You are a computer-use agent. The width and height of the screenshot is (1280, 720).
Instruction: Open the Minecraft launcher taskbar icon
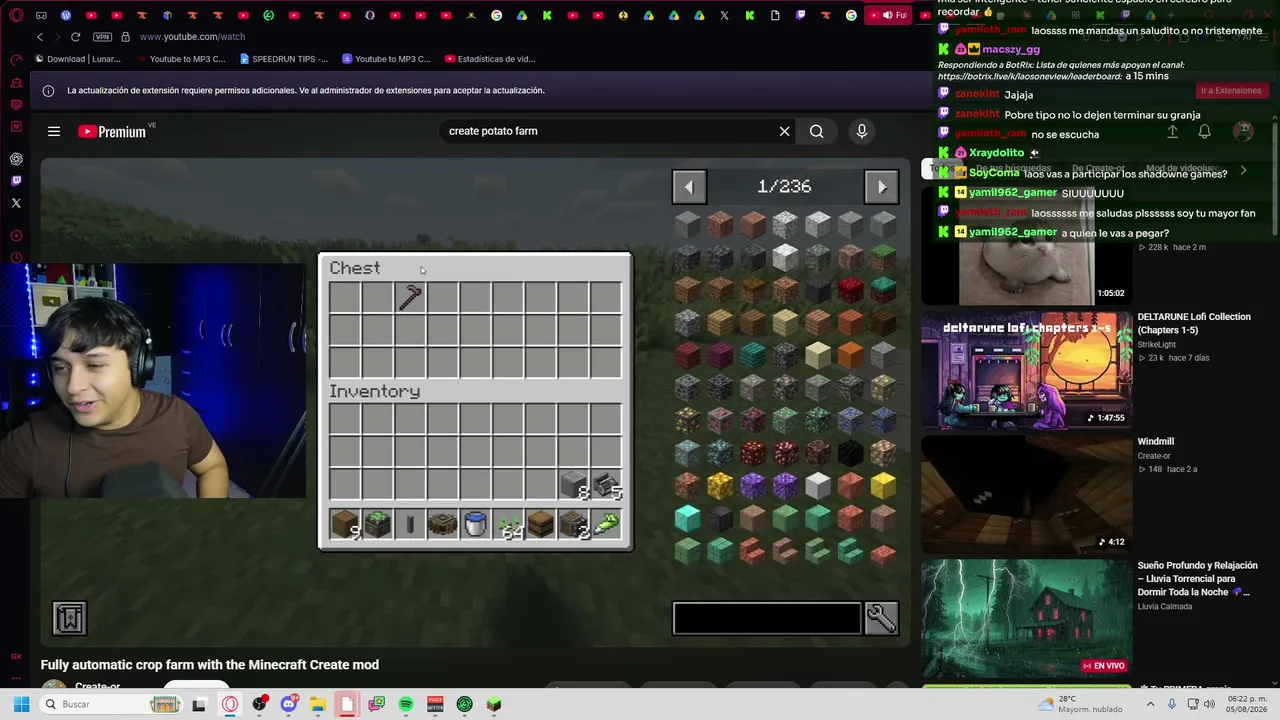494,704
